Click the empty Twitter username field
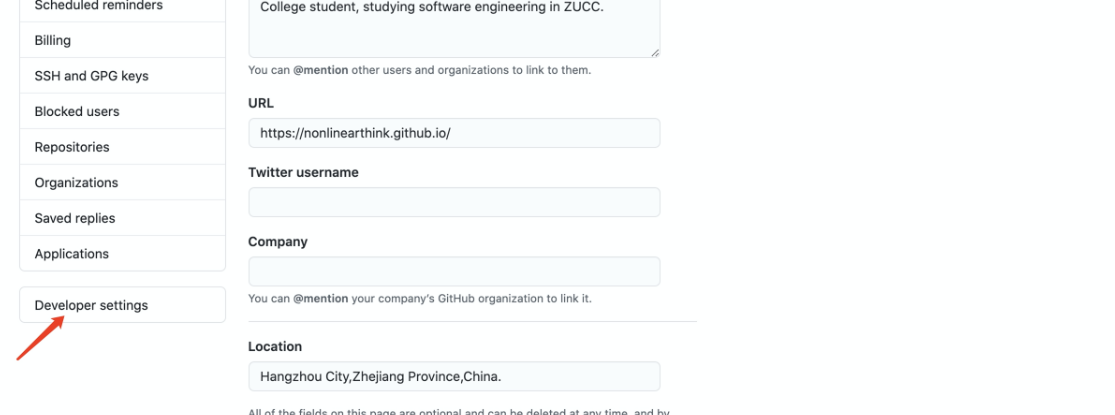The width and height of the screenshot is (1115, 415). tap(453, 202)
